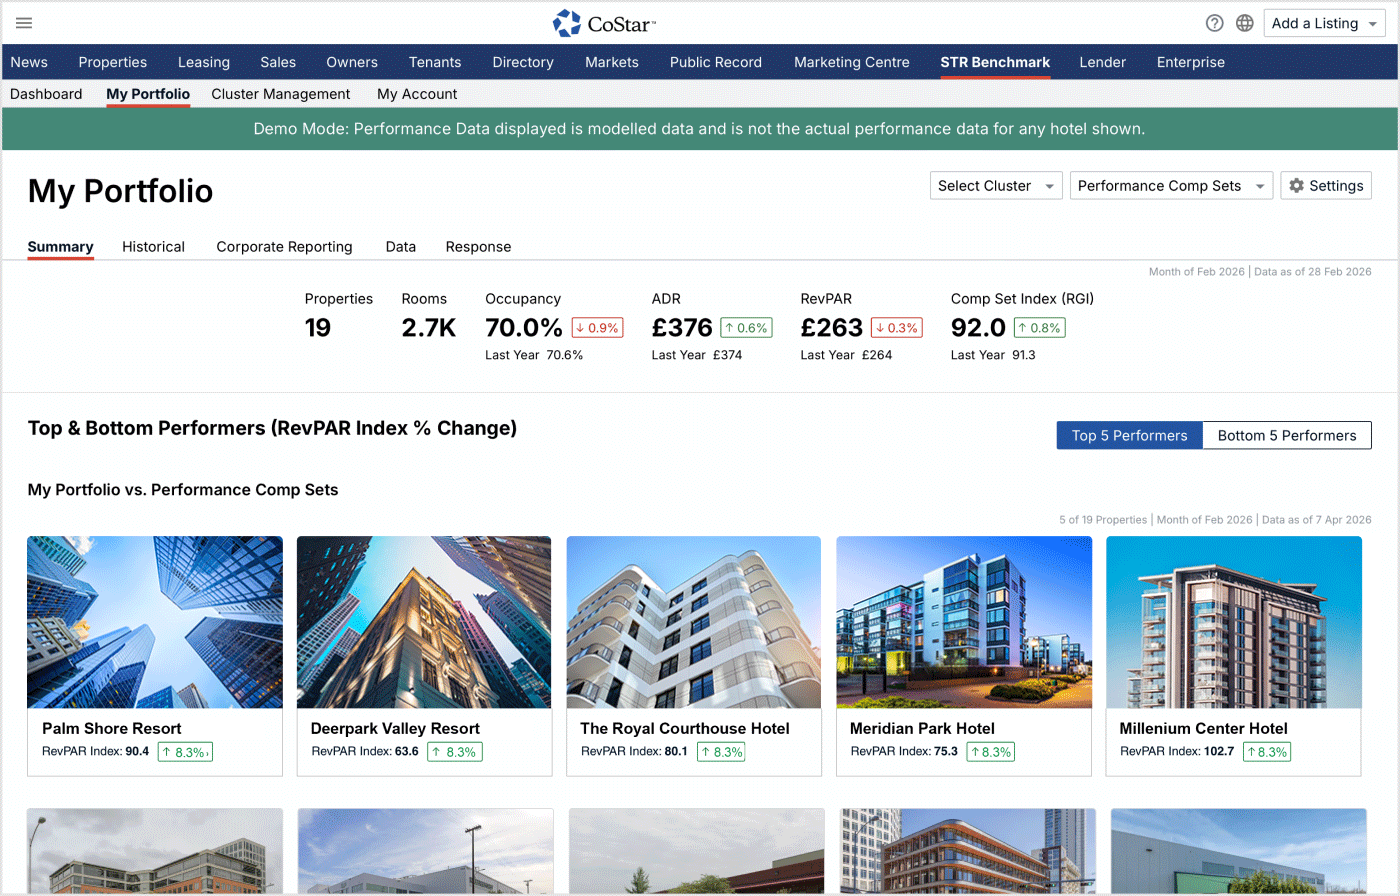
Task: Select The Royal Courthouse Hotel photo
Action: click(693, 622)
